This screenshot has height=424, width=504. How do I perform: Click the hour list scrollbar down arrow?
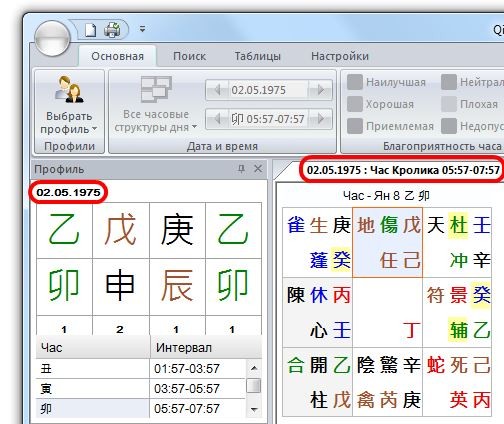coord(254,409)
